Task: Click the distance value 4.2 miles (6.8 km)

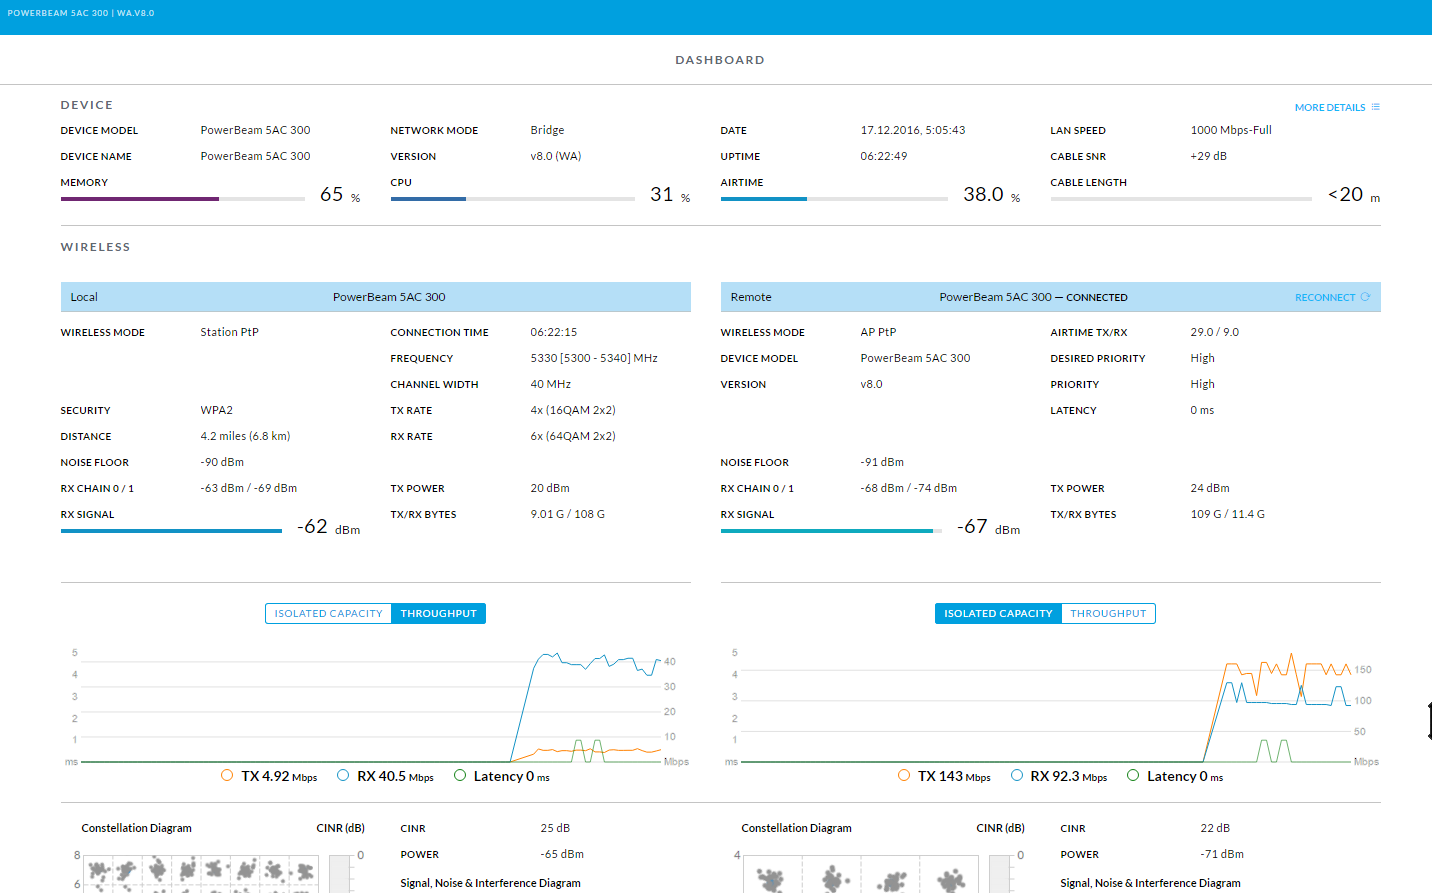Action: point(245,436)
